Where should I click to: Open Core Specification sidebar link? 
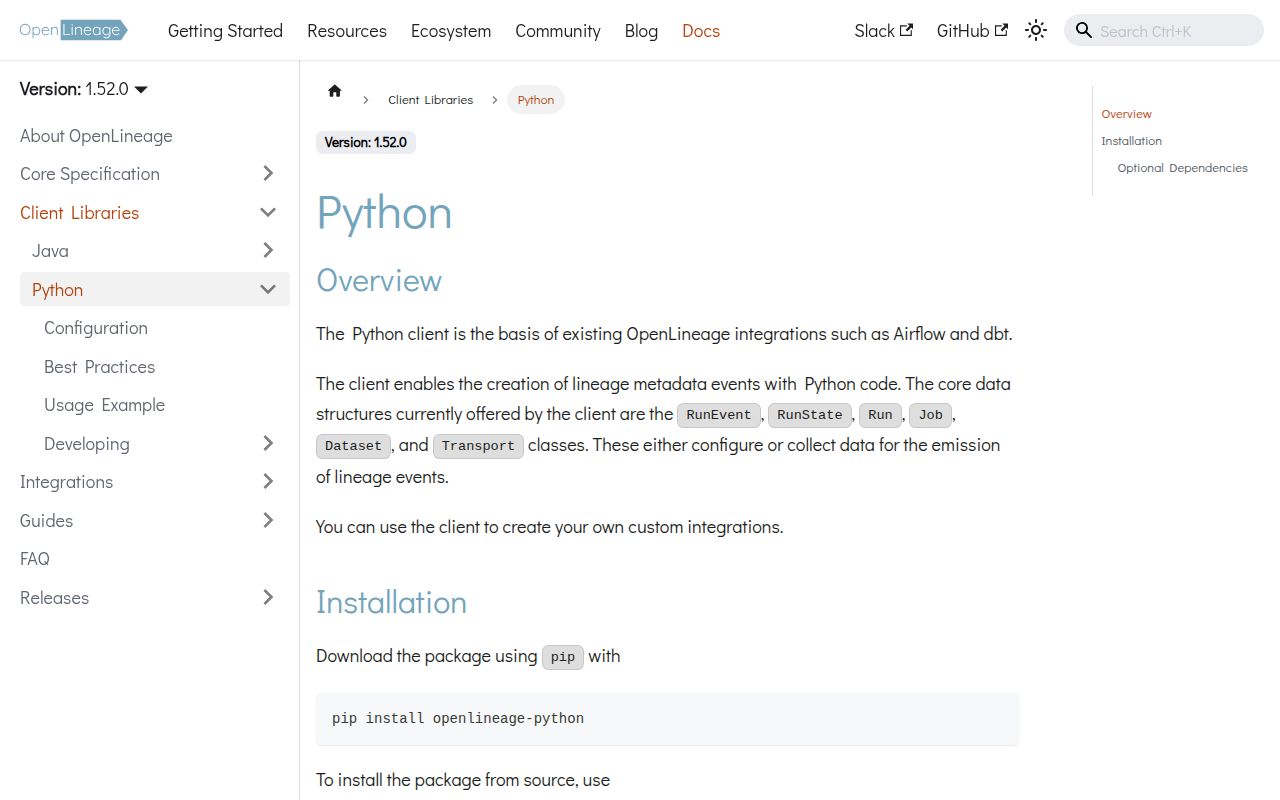point(90,174)
